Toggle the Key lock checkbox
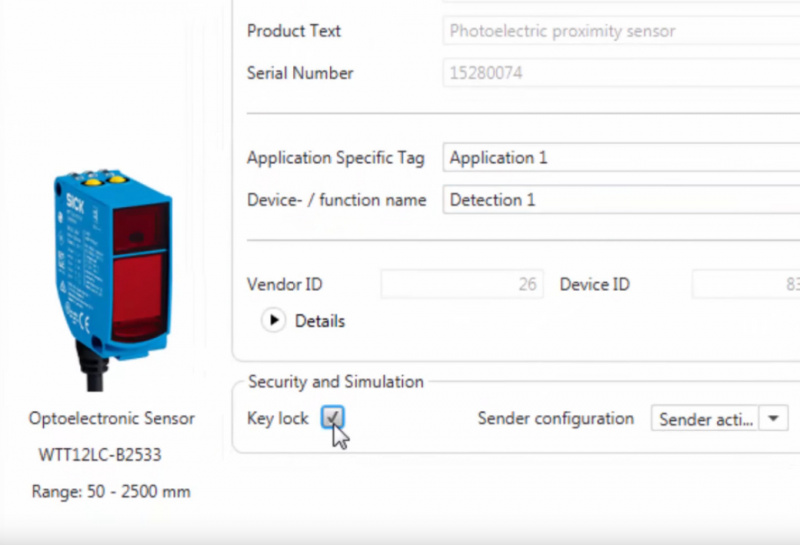Screen dimensions: 800x545 tap(332, 417)
